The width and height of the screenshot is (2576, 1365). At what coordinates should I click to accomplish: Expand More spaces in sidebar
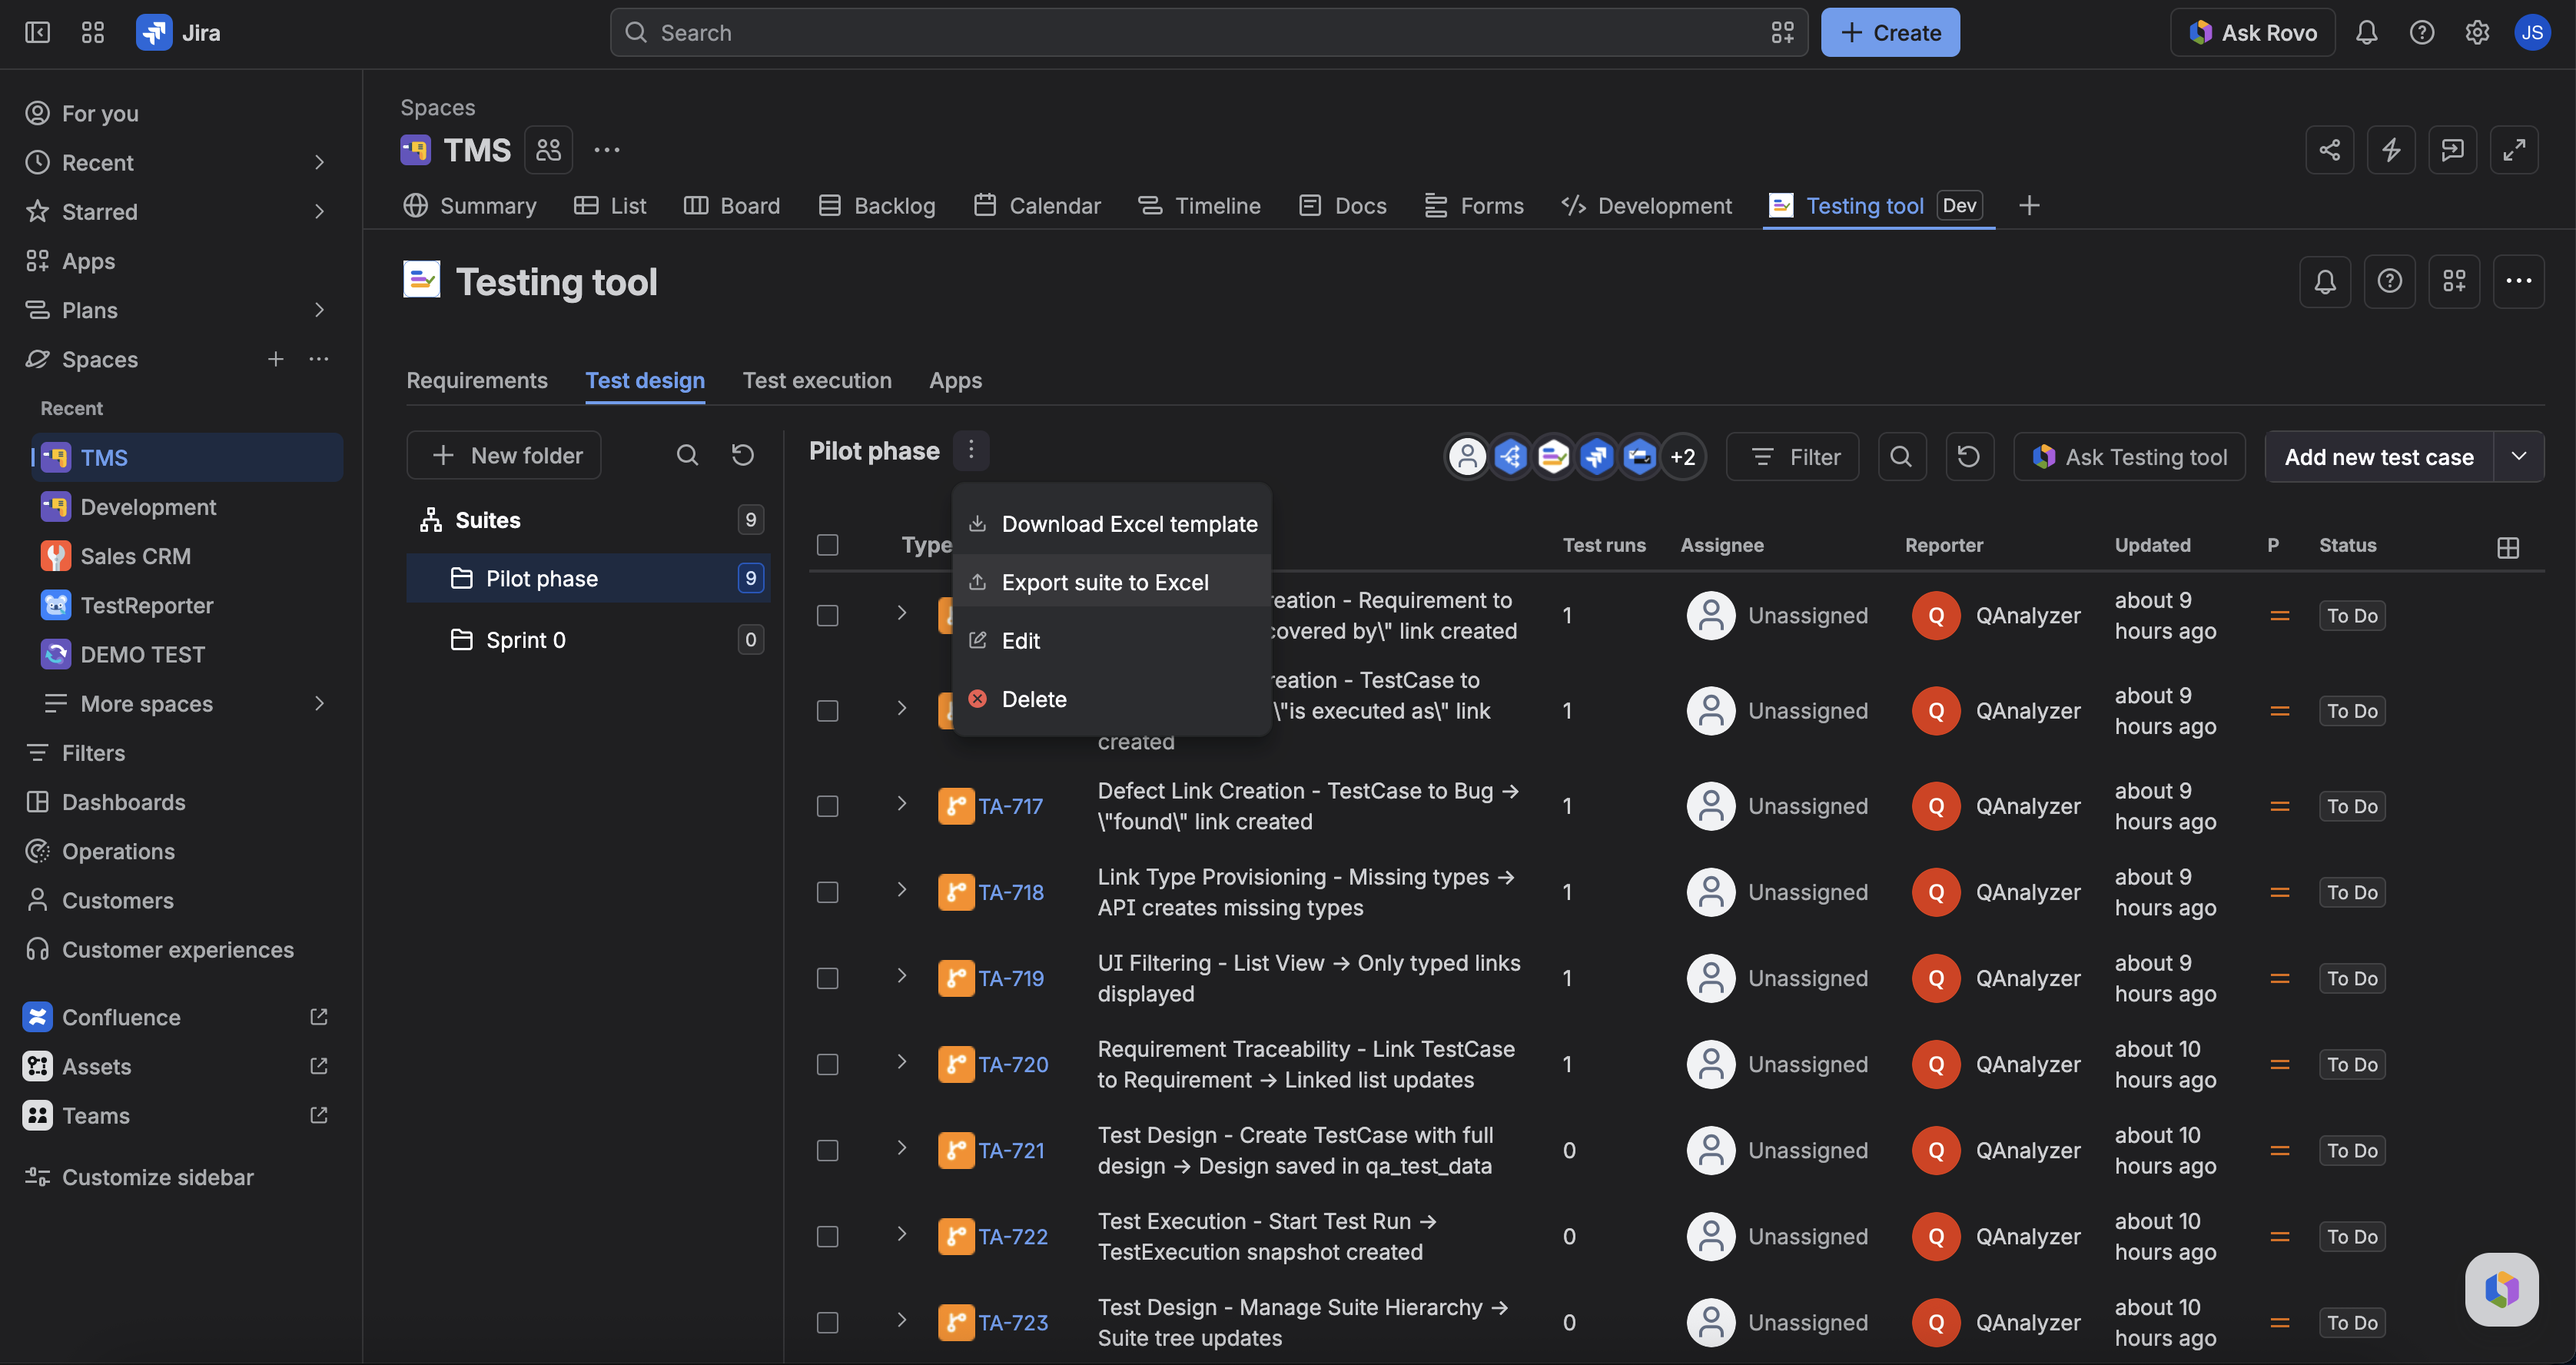coord(319,703)
